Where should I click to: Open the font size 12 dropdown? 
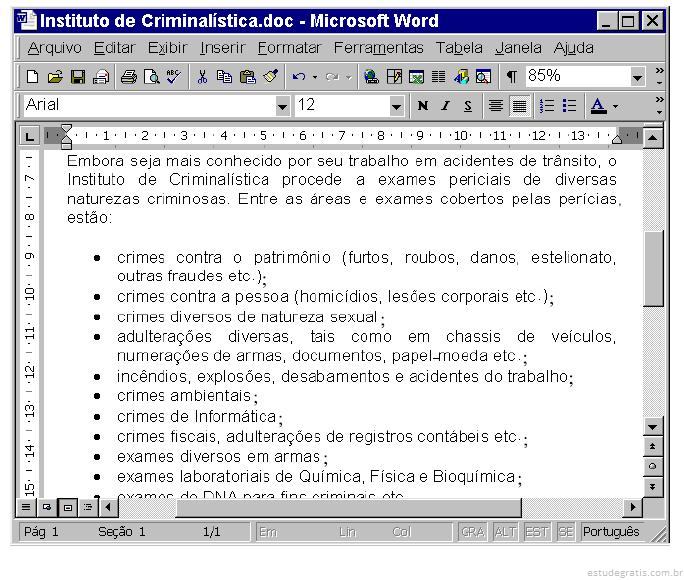point(397,106)
